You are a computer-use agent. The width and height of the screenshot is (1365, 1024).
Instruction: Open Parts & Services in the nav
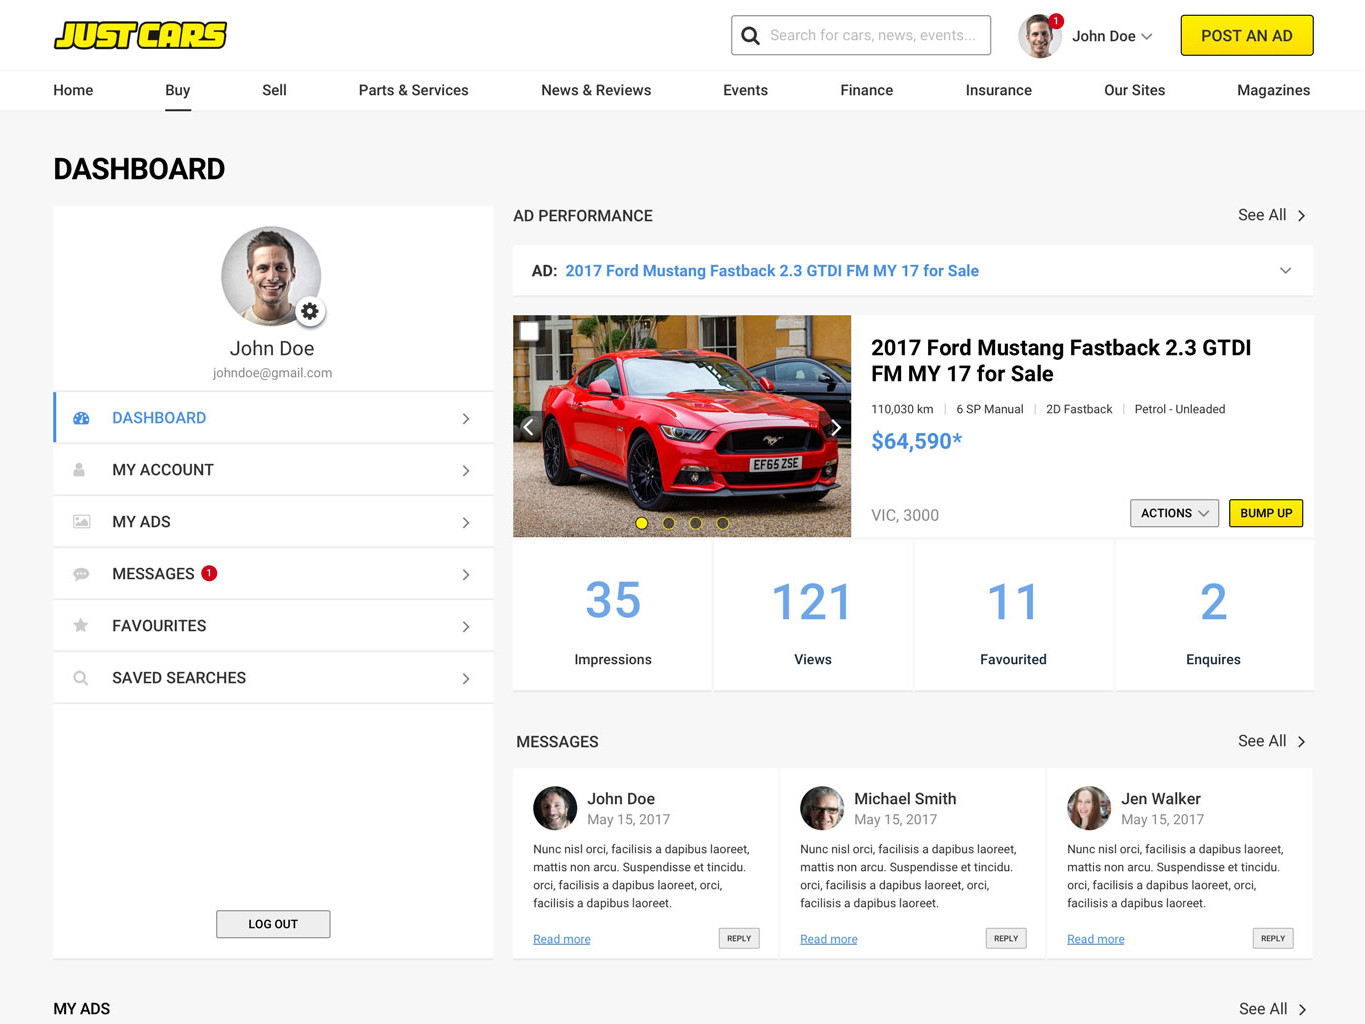point(413,90)
